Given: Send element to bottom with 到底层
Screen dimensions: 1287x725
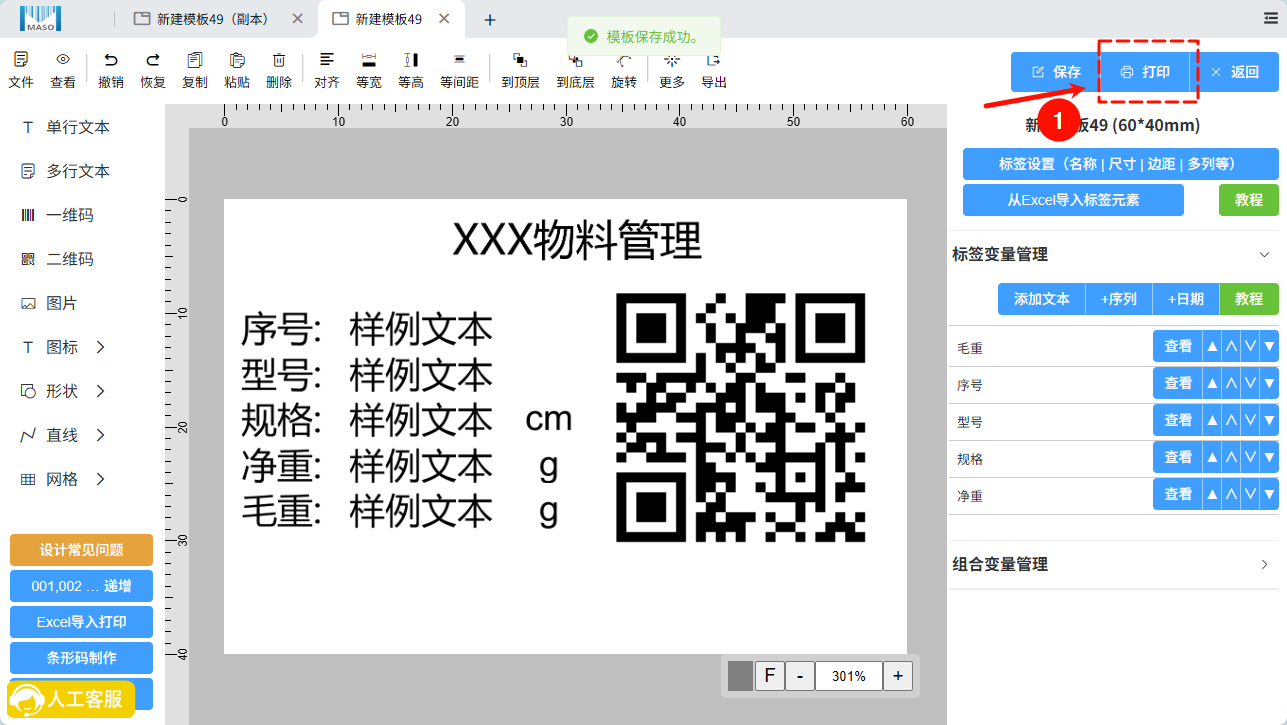Looking at the screenshot, I should (575, 70).
